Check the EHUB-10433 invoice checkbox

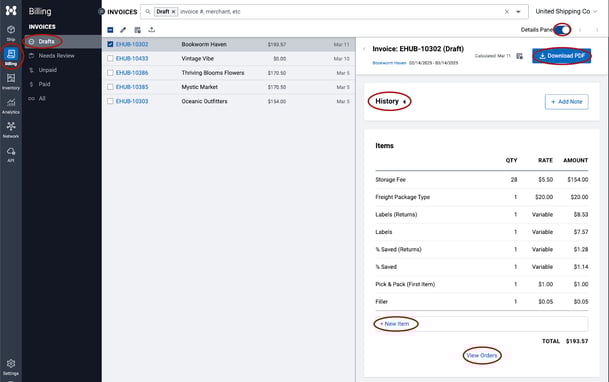click(110, 59)
